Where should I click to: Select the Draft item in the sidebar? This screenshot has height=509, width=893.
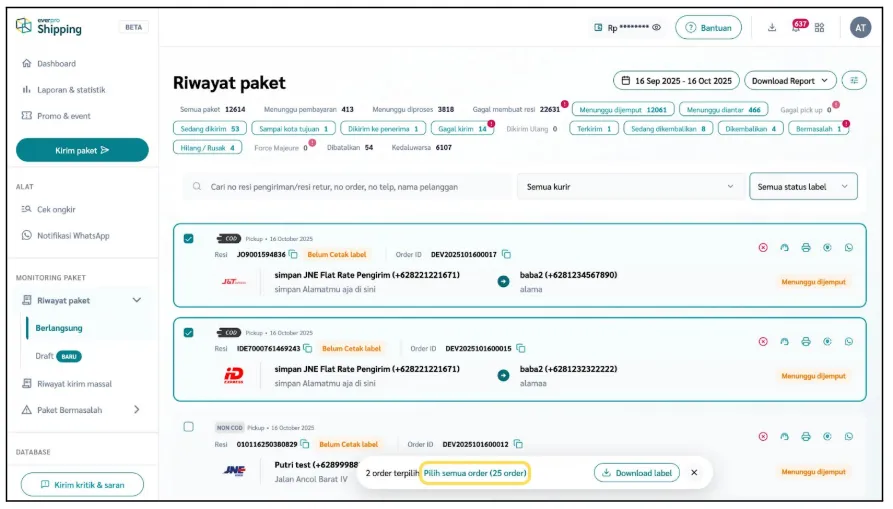pyautogui.click(x=44, y=356)
